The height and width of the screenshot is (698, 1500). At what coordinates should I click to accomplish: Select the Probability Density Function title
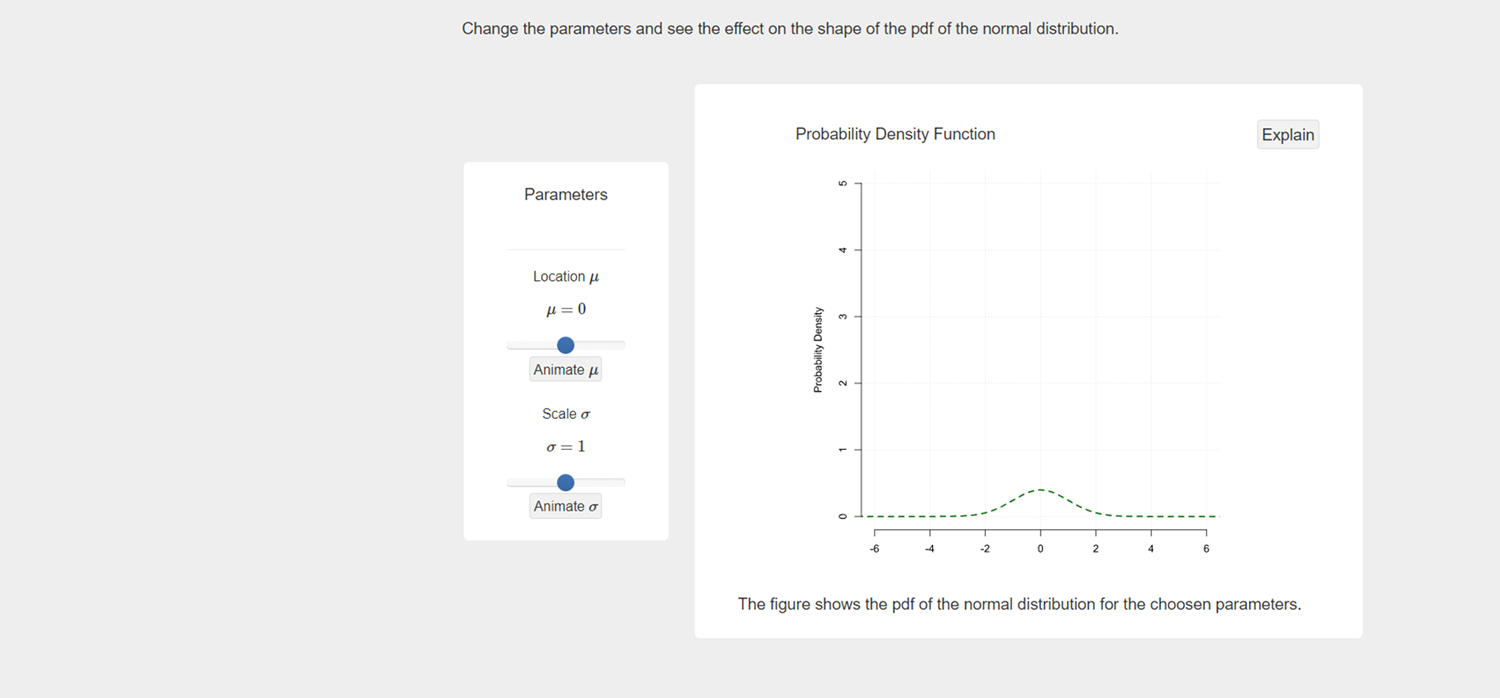(895, 134)
